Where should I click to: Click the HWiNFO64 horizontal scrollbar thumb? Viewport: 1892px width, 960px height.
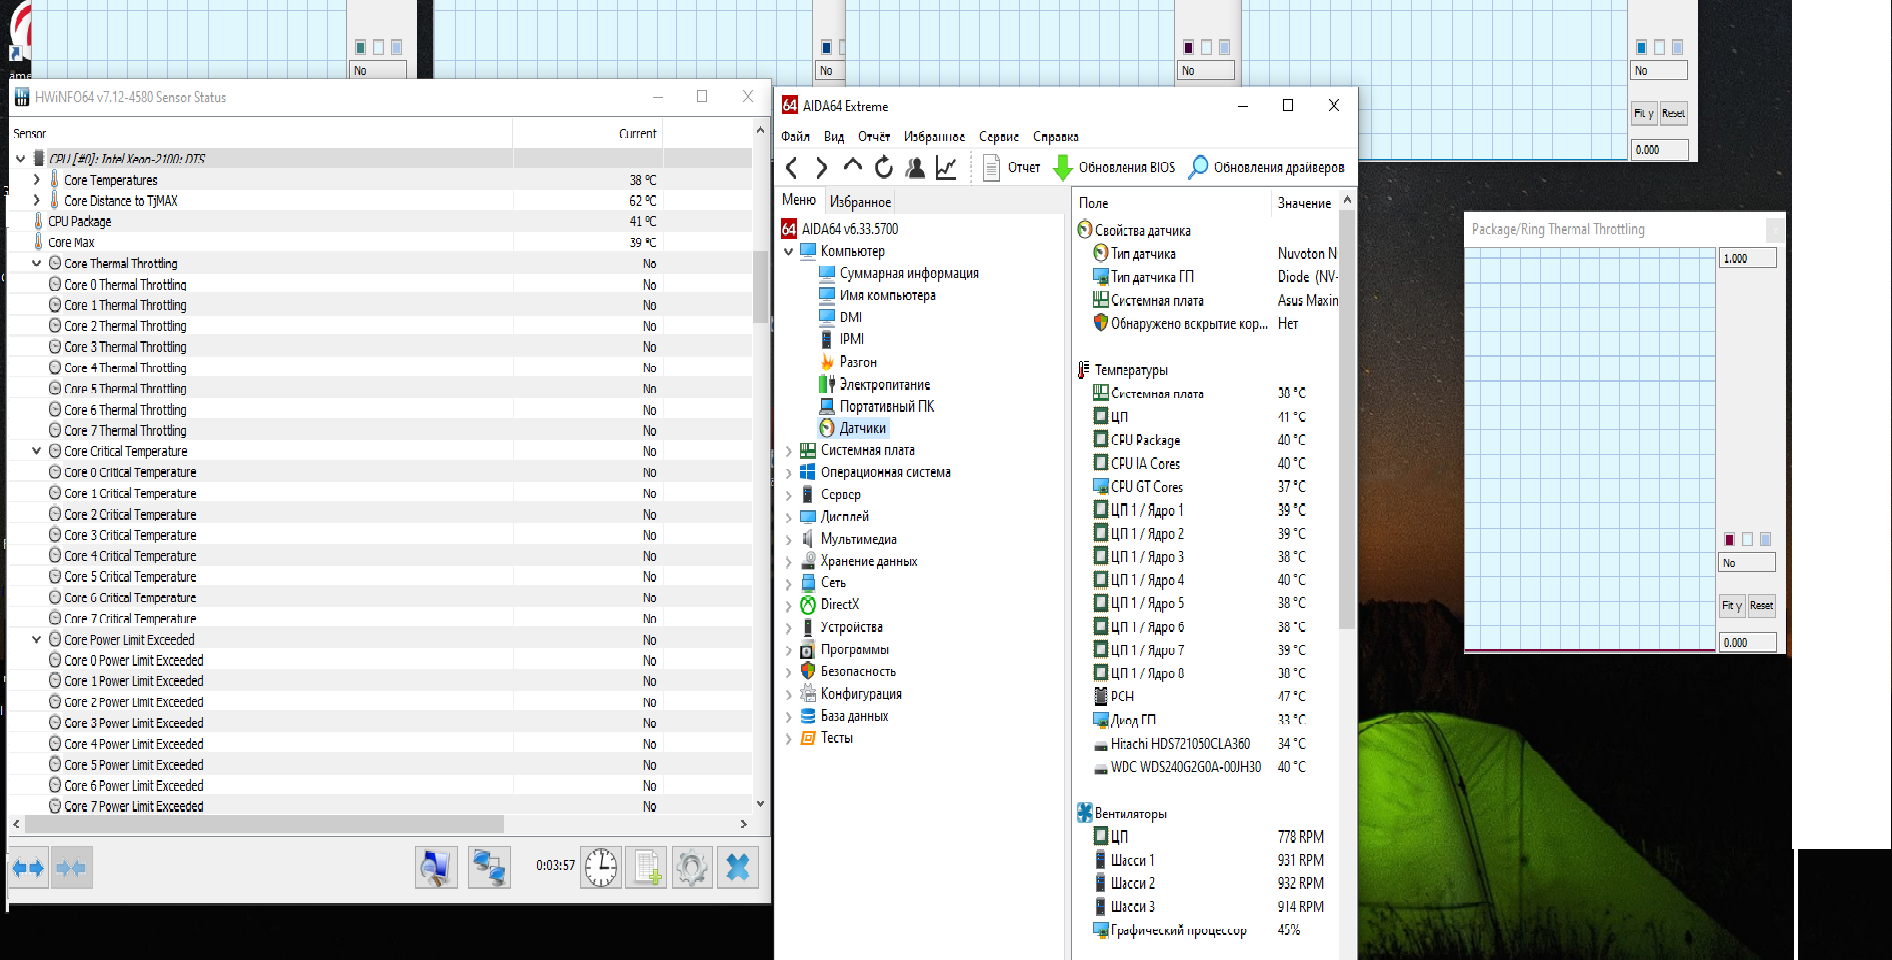click(x=264, y=824)
